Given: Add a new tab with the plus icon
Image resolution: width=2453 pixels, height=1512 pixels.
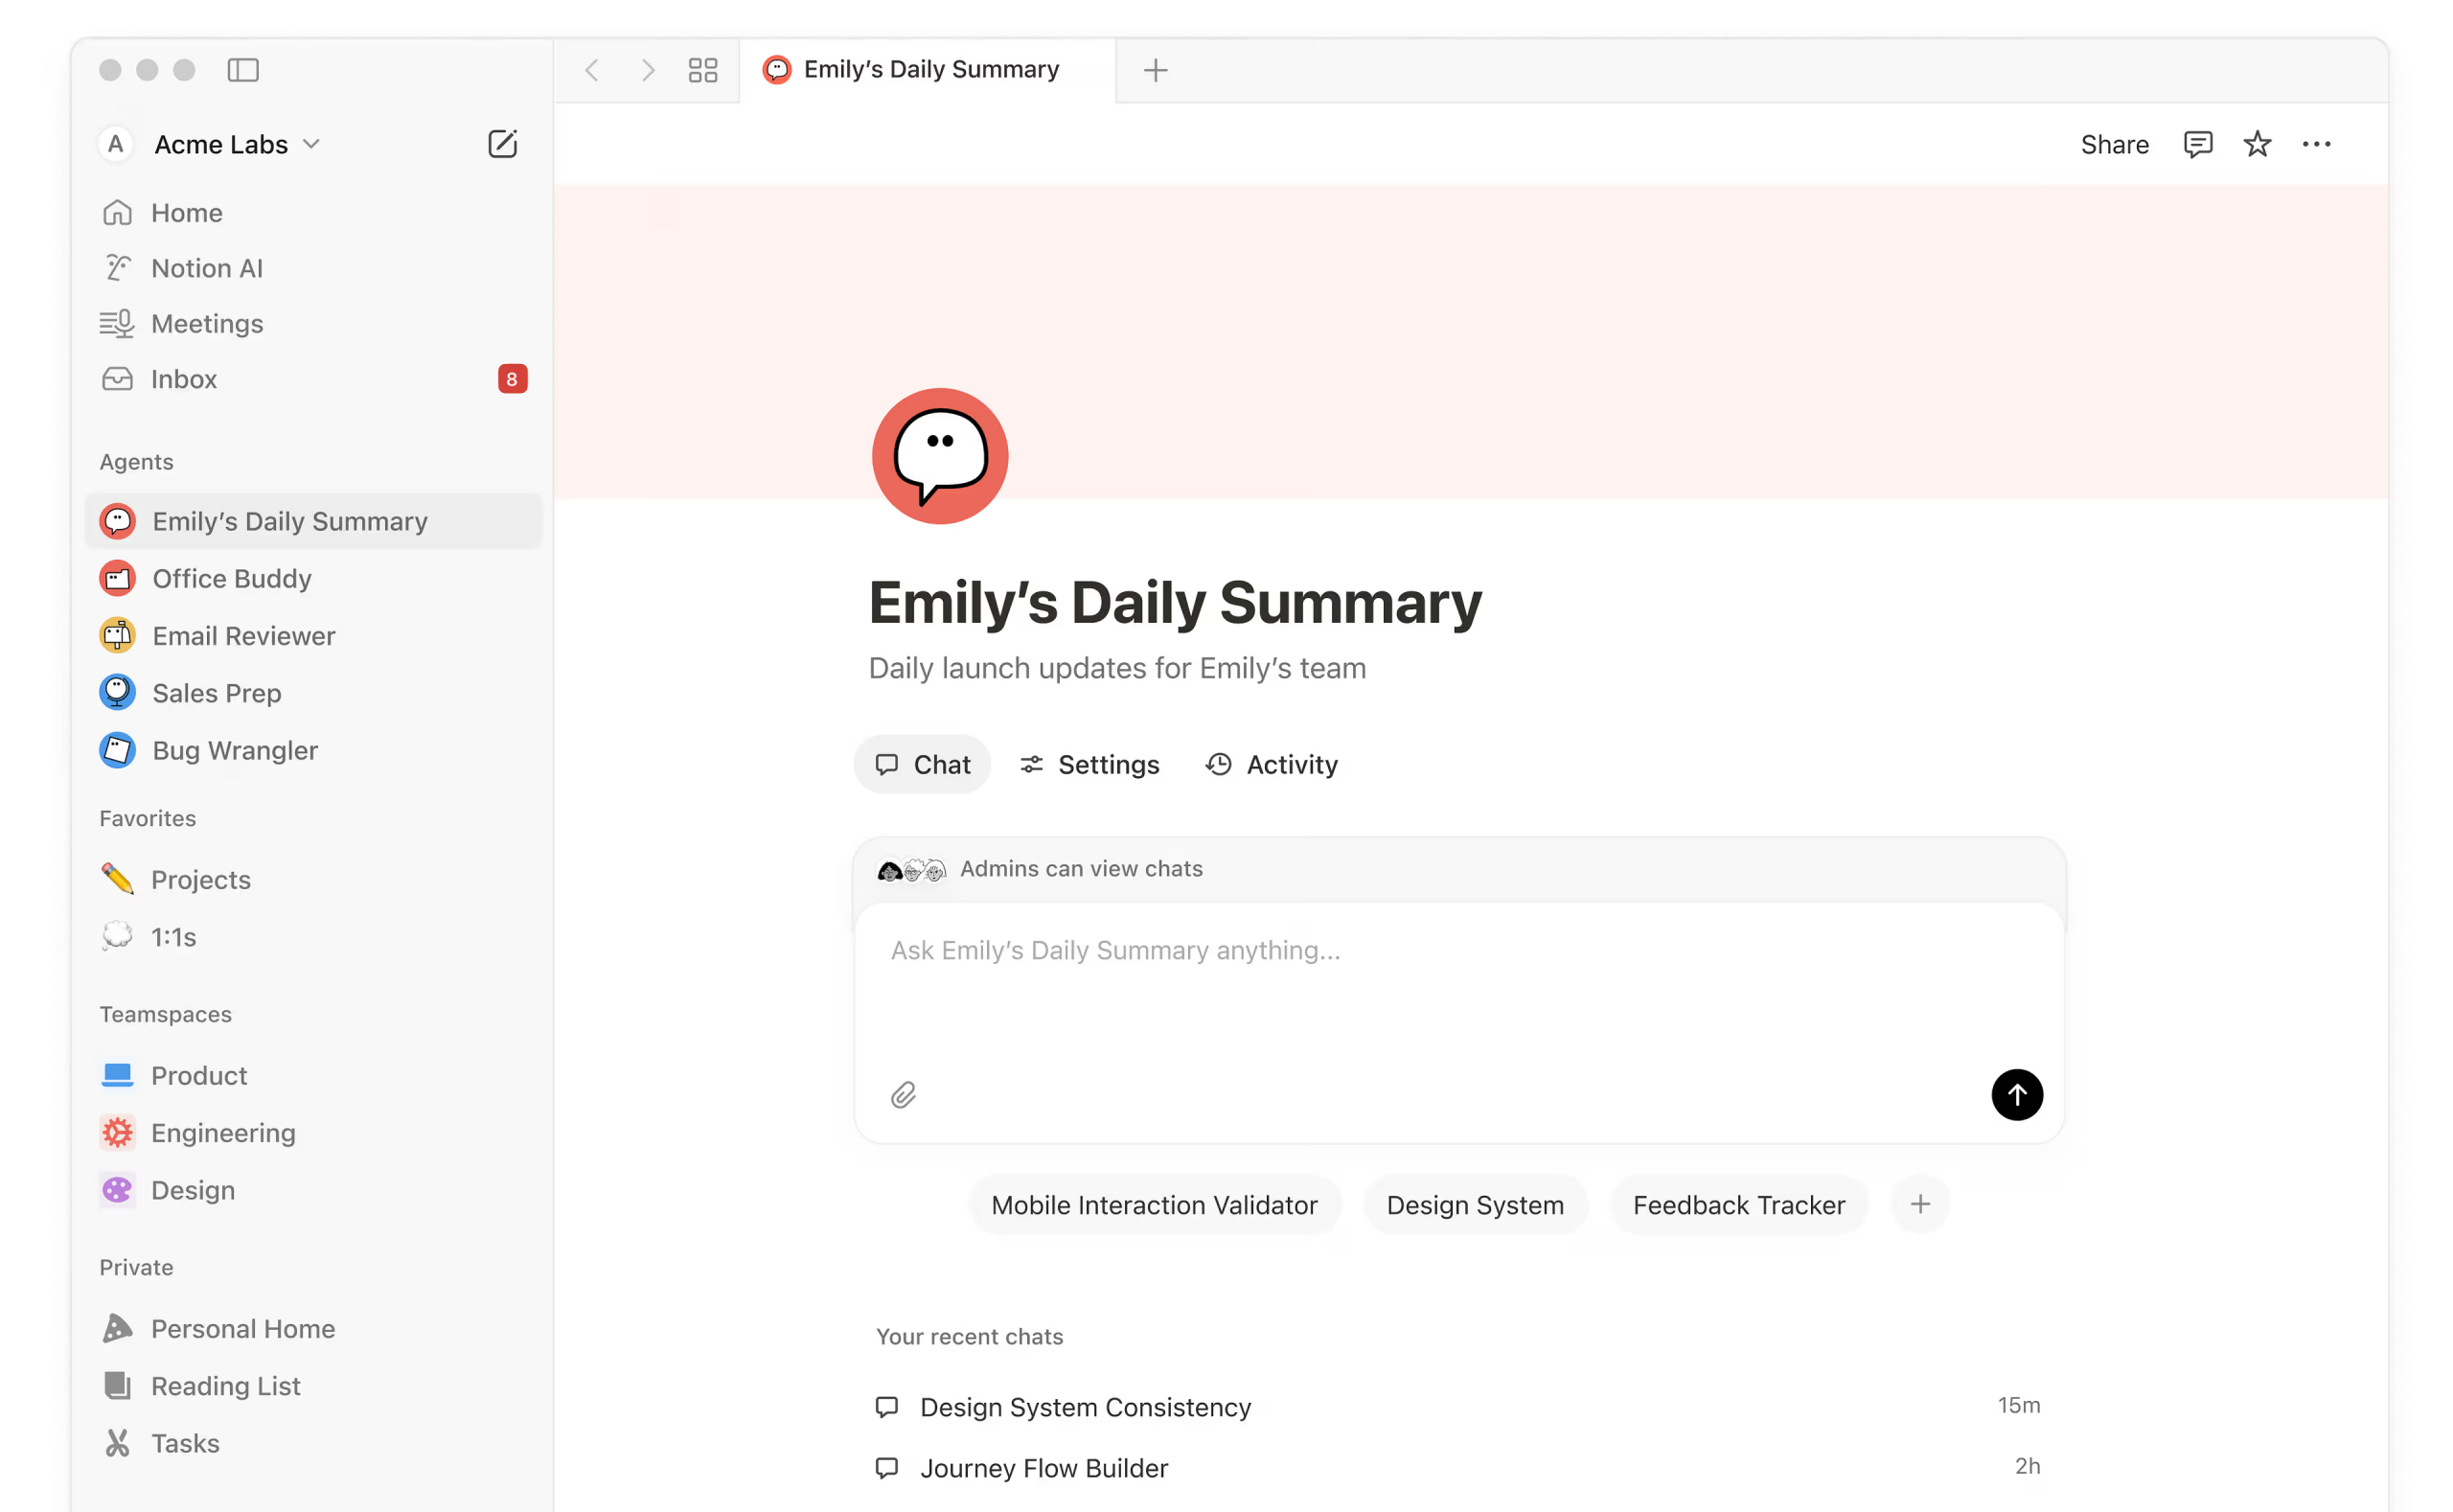Looking at the screenshot, I should coord(1155,70).
